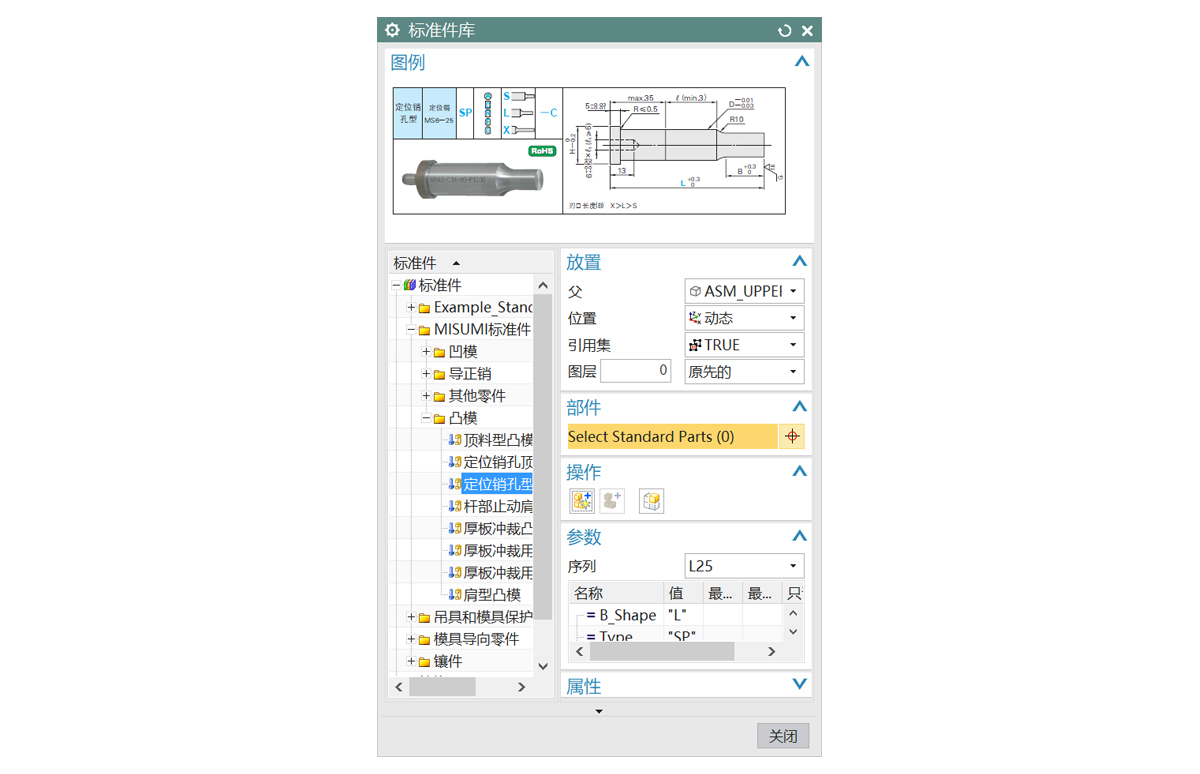
Task: Click the dialog bottom collapse arrow
Action: 599,711
